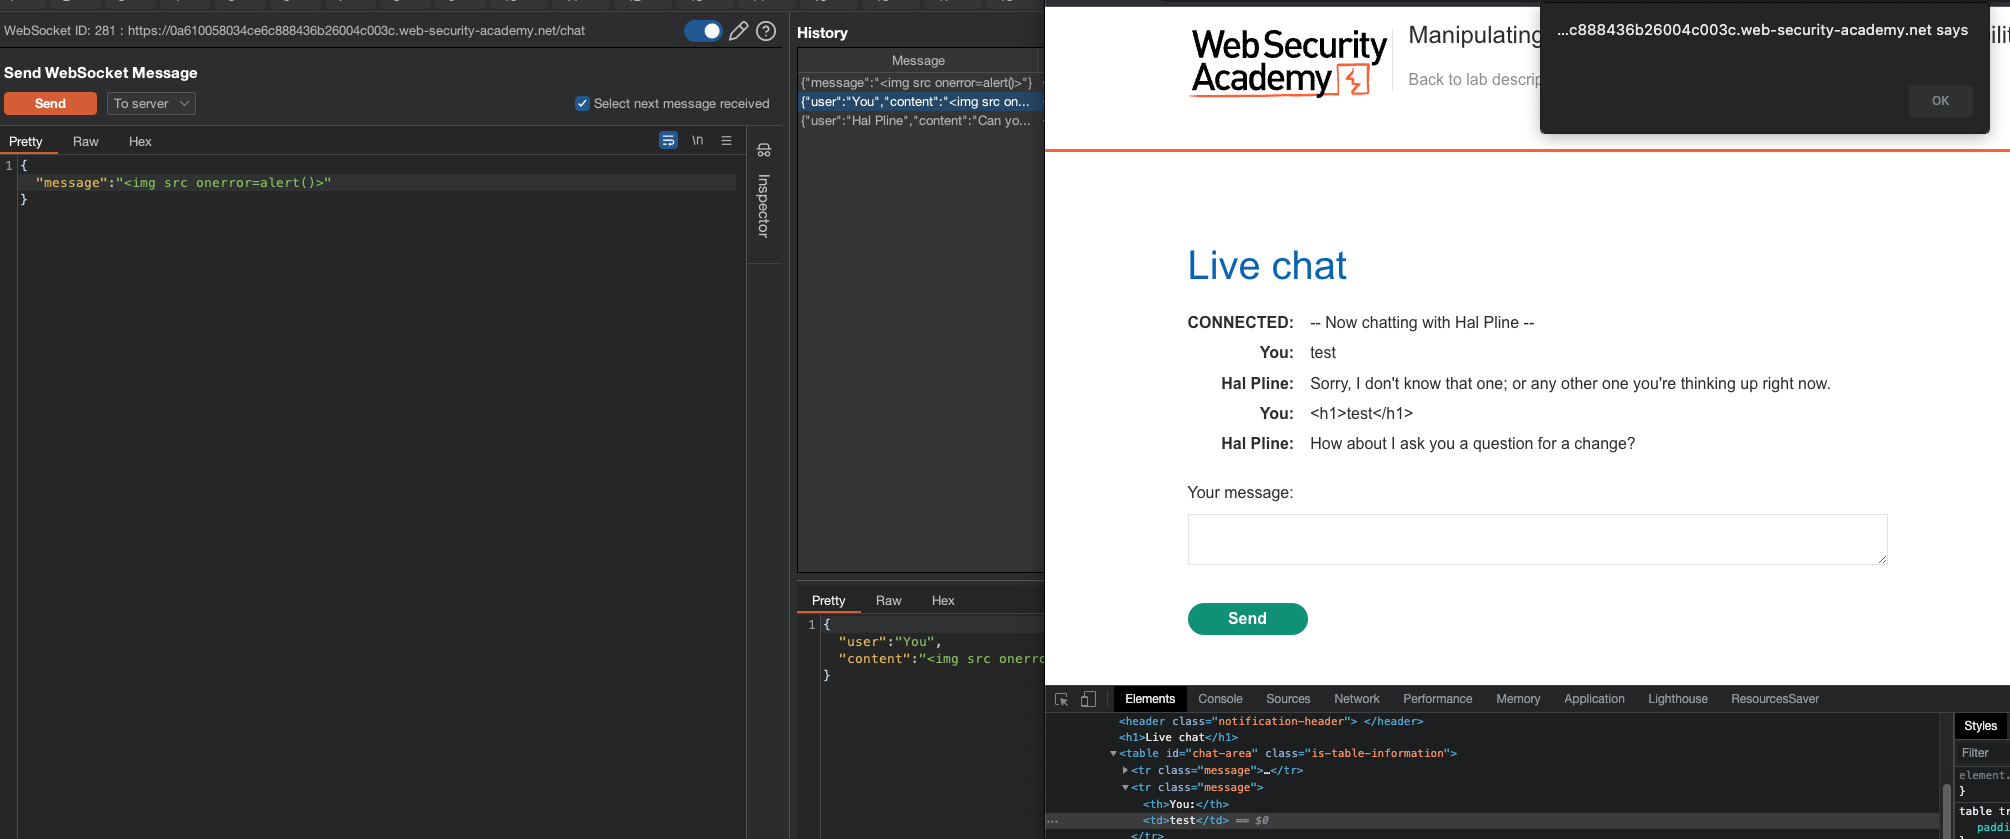Viewport: 2010px width, 839px height.
Task: Open the To server direction dropdown
Action: (151, 104)
